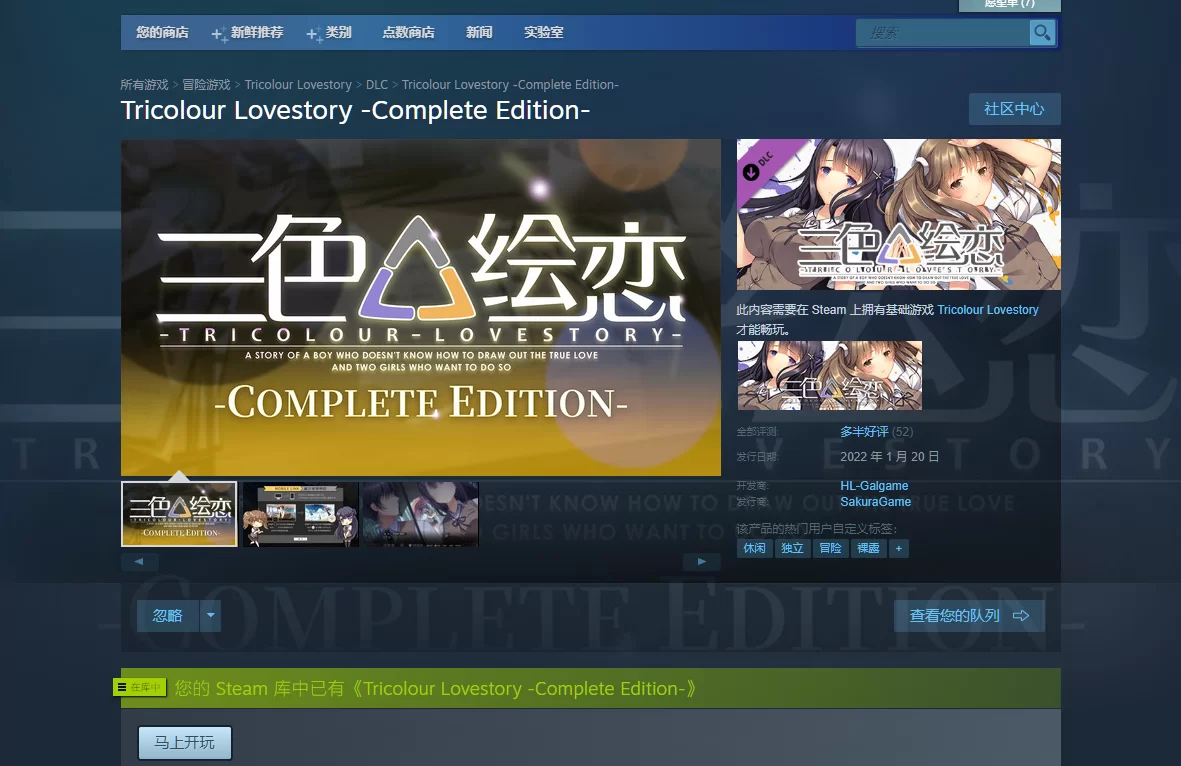
Task: Select the second screenshot thumbnail
Action: [300, 514]
